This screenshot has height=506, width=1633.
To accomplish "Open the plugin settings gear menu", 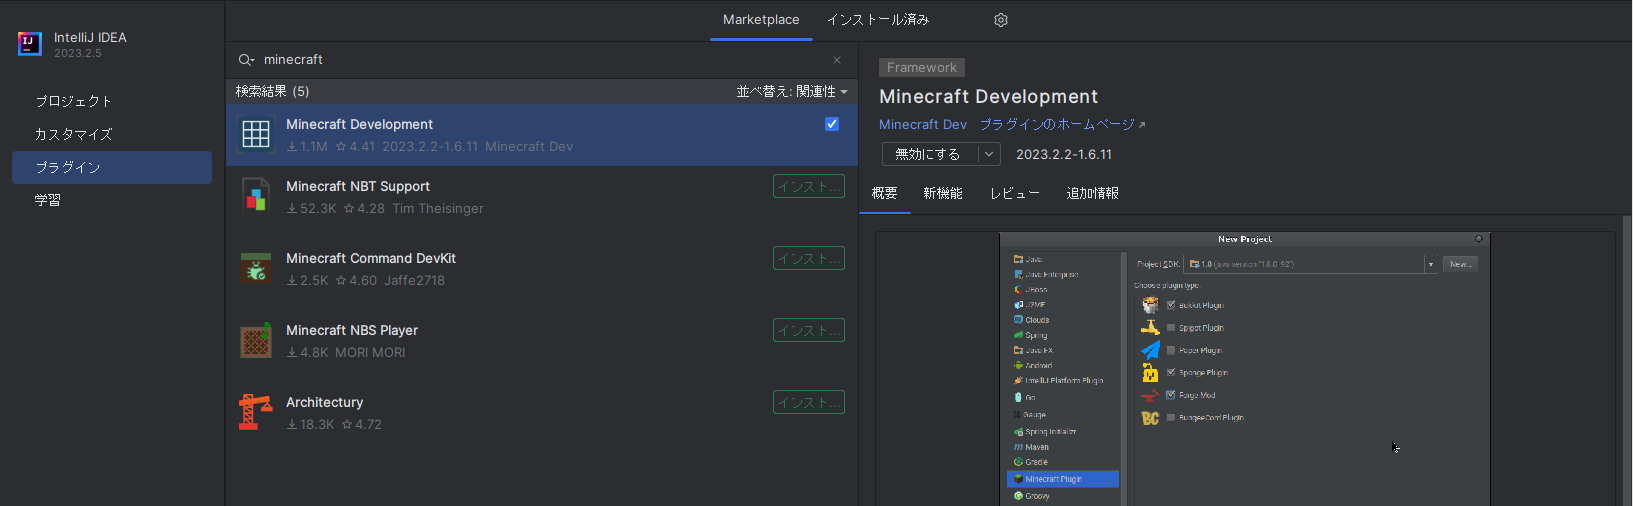I will point(1001,20).
